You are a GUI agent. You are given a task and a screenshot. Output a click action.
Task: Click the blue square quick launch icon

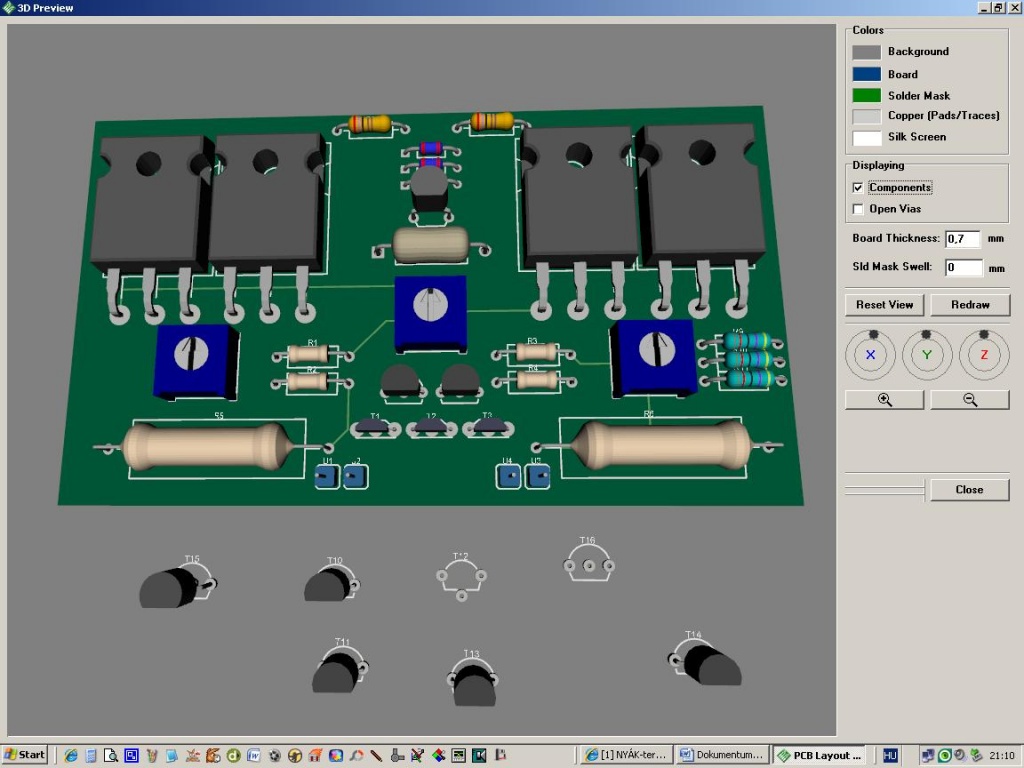coord(131,756)
